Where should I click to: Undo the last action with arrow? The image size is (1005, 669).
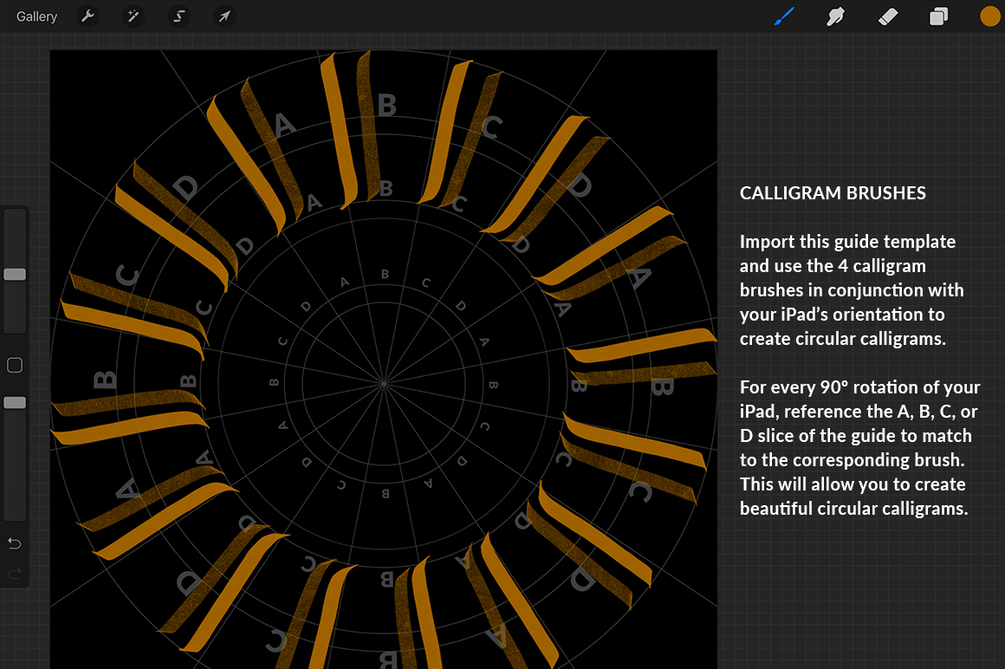[x=14, y=543]
